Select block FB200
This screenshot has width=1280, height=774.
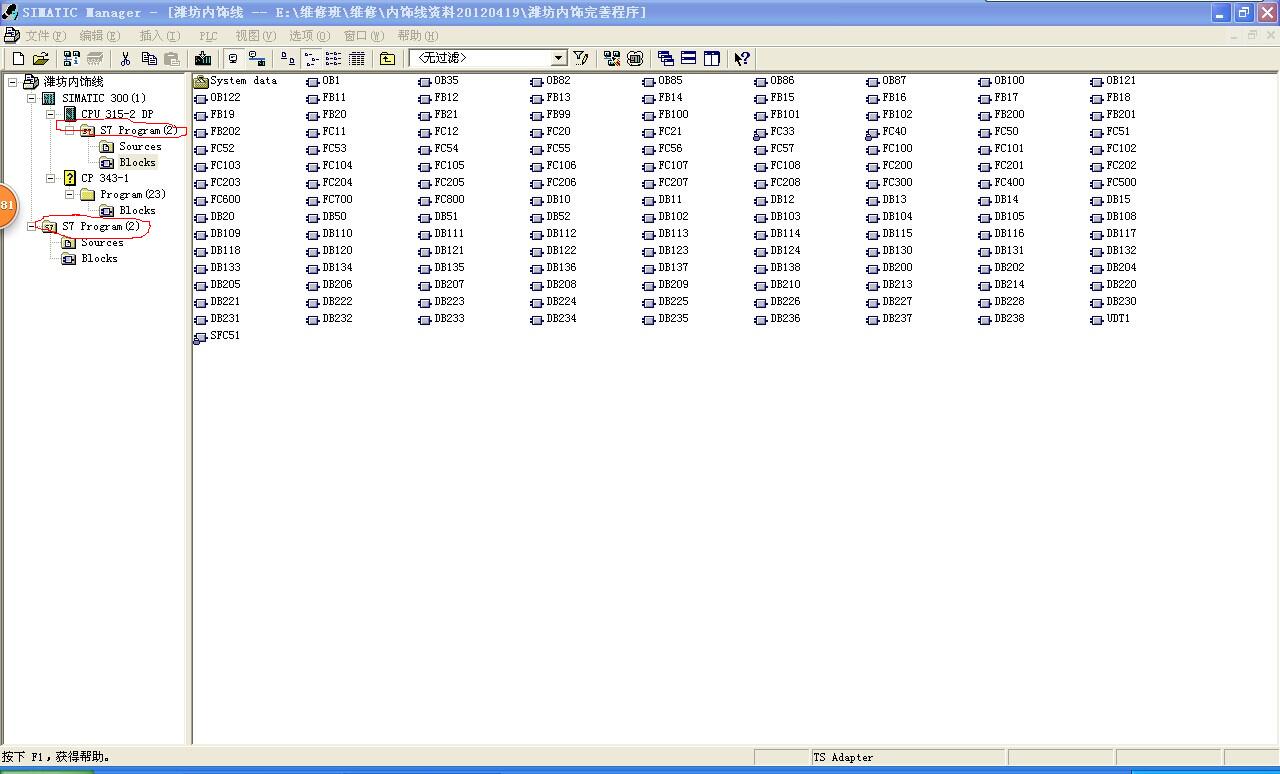1009,115
